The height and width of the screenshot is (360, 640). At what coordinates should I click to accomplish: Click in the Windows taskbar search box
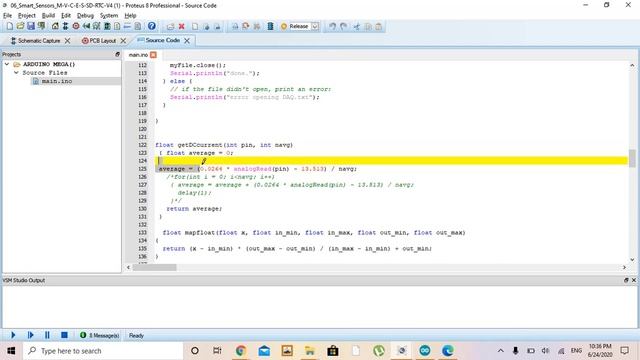pyautogui.click(x=103, y=351)
